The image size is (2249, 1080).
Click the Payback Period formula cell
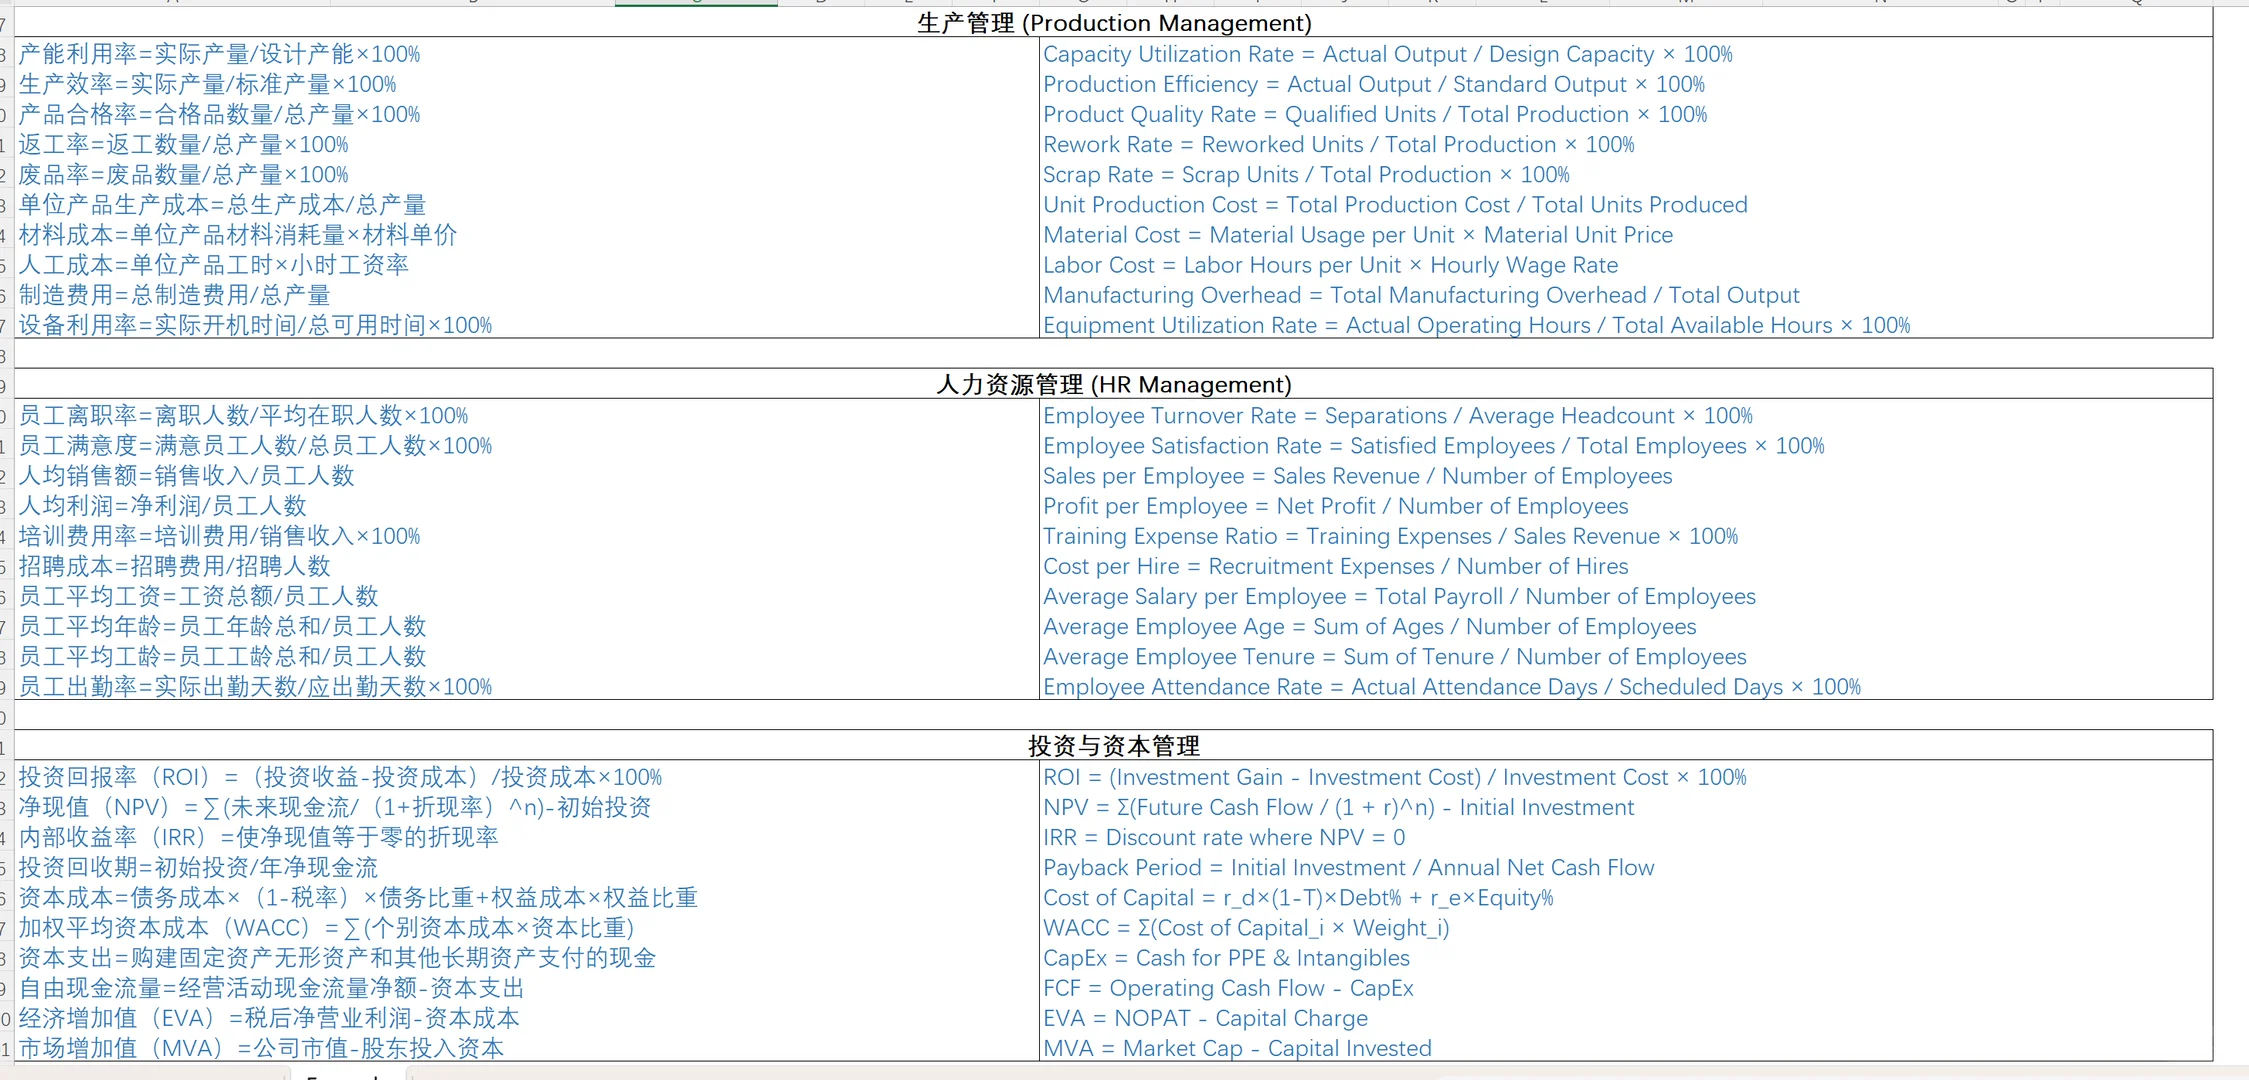point(1348,868)
